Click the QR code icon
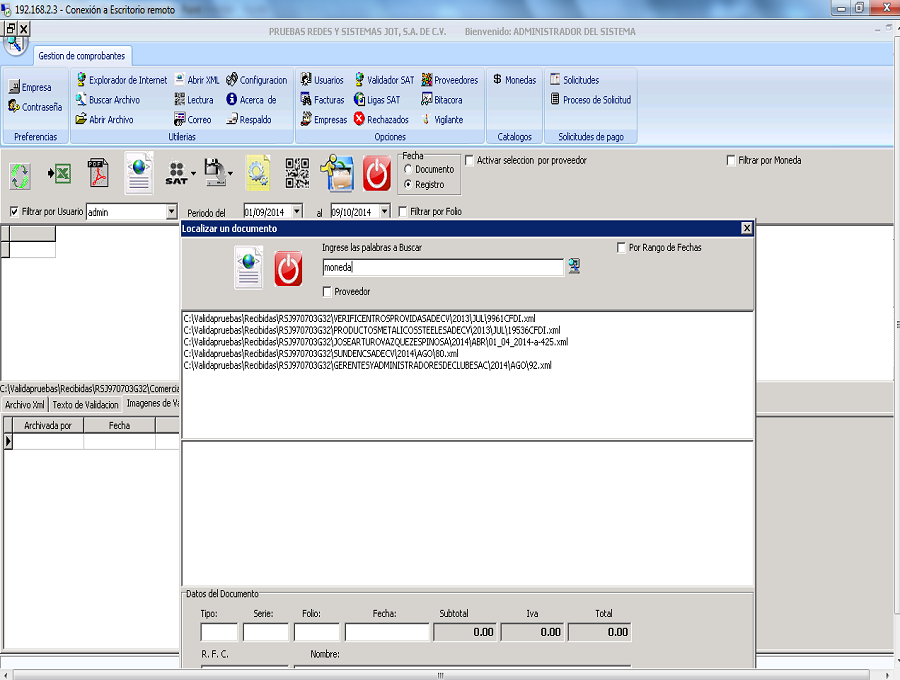This screenshot has height=680, width=900. pyautogui.click(x=297, y=173)
